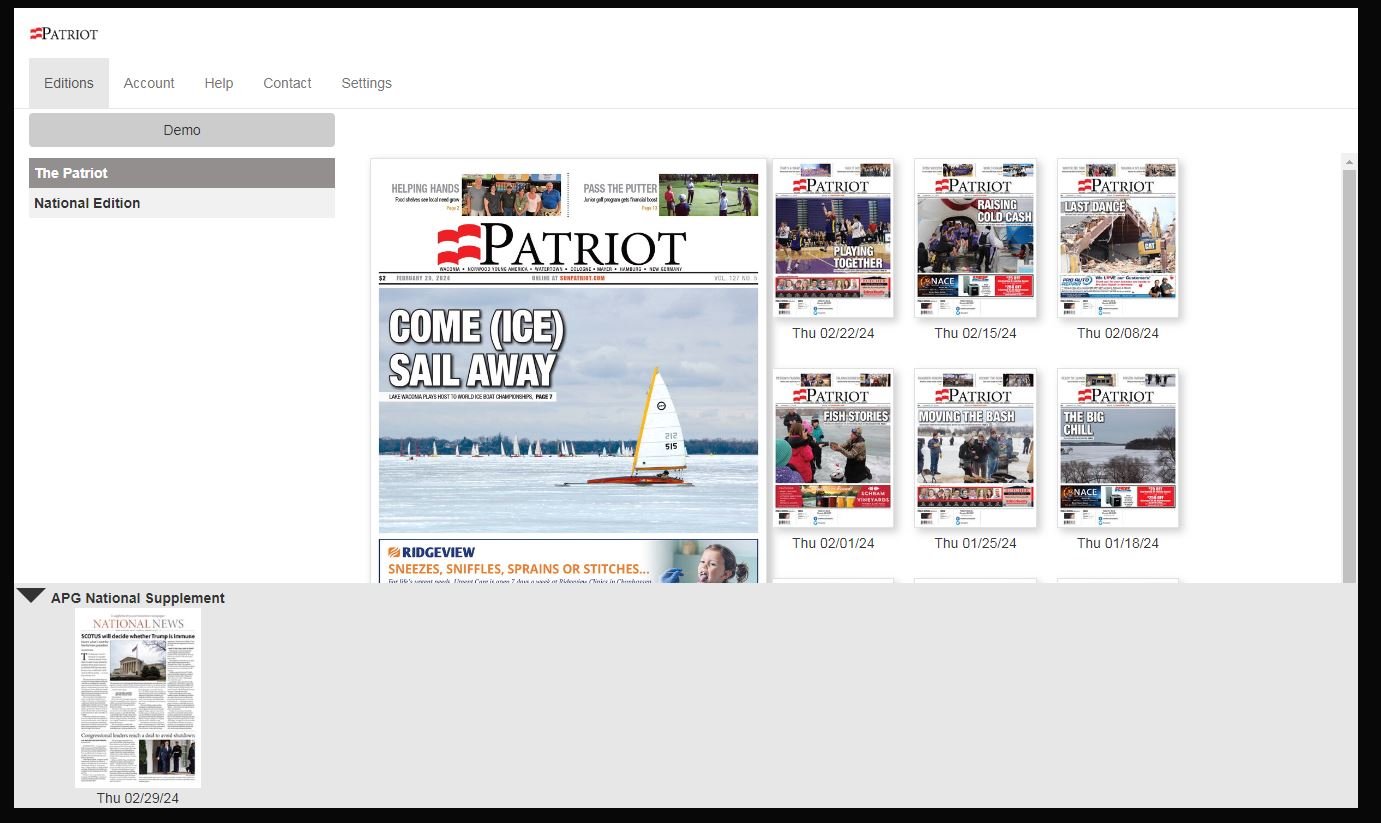Screen dimensions: 1381x823
Task: Switch to the Account tab
Action: click(x=149, y=83)
